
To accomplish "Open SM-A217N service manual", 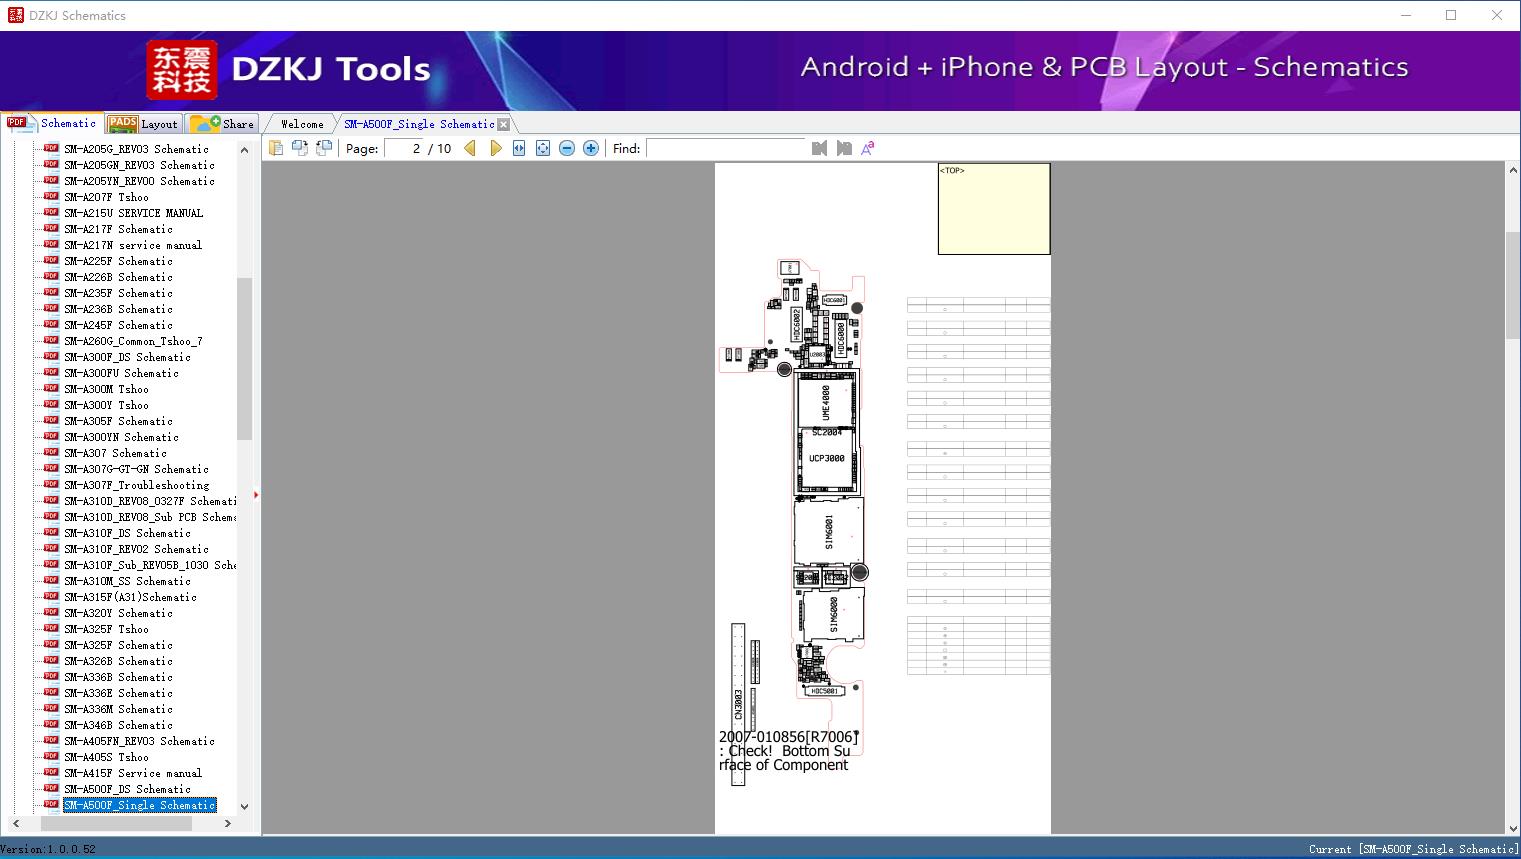I will coord(133,245).
